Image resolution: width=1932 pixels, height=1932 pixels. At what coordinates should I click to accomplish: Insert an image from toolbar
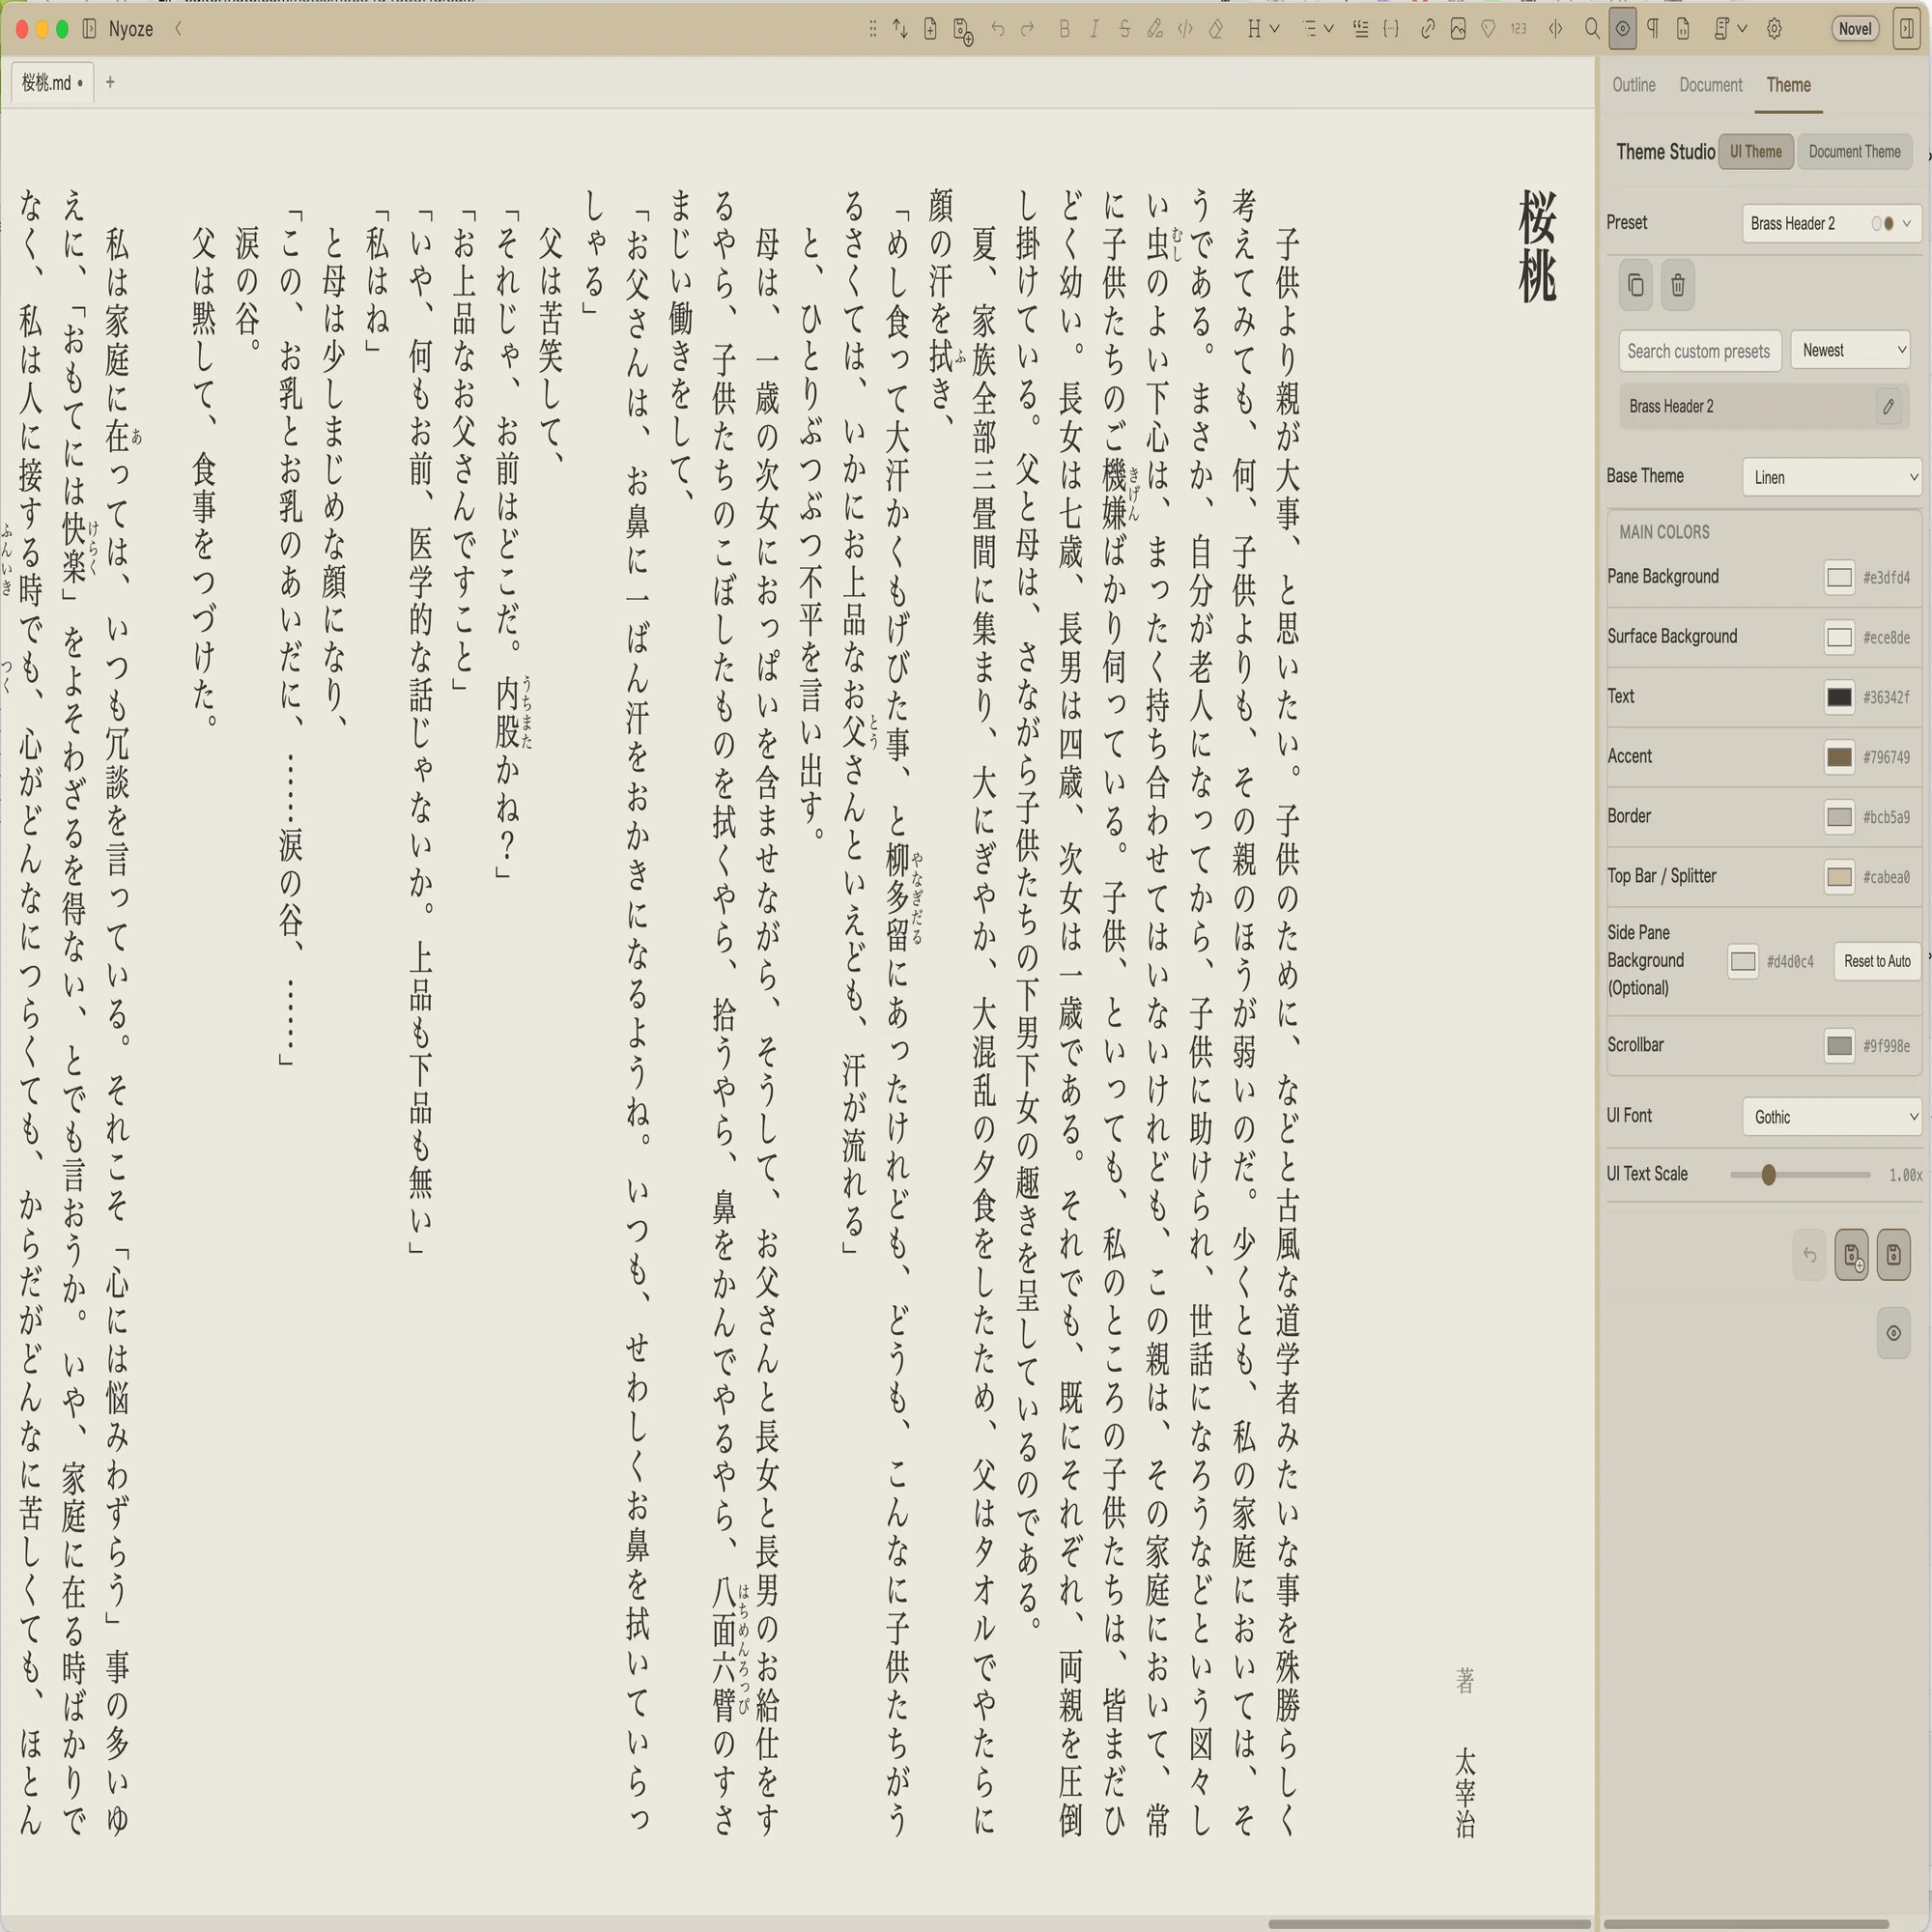tap(1458, 29)
